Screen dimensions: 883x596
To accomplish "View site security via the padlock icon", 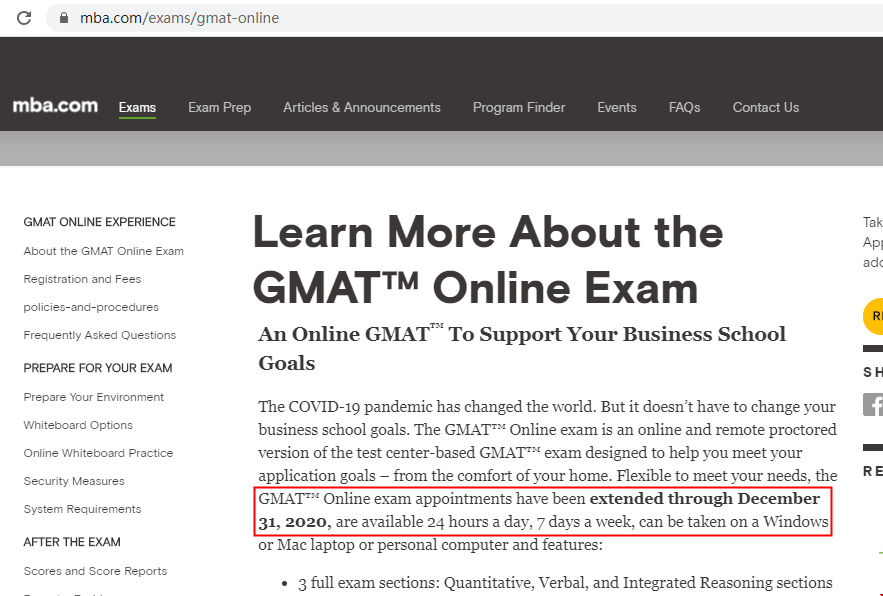I will (x=64, y=18).
